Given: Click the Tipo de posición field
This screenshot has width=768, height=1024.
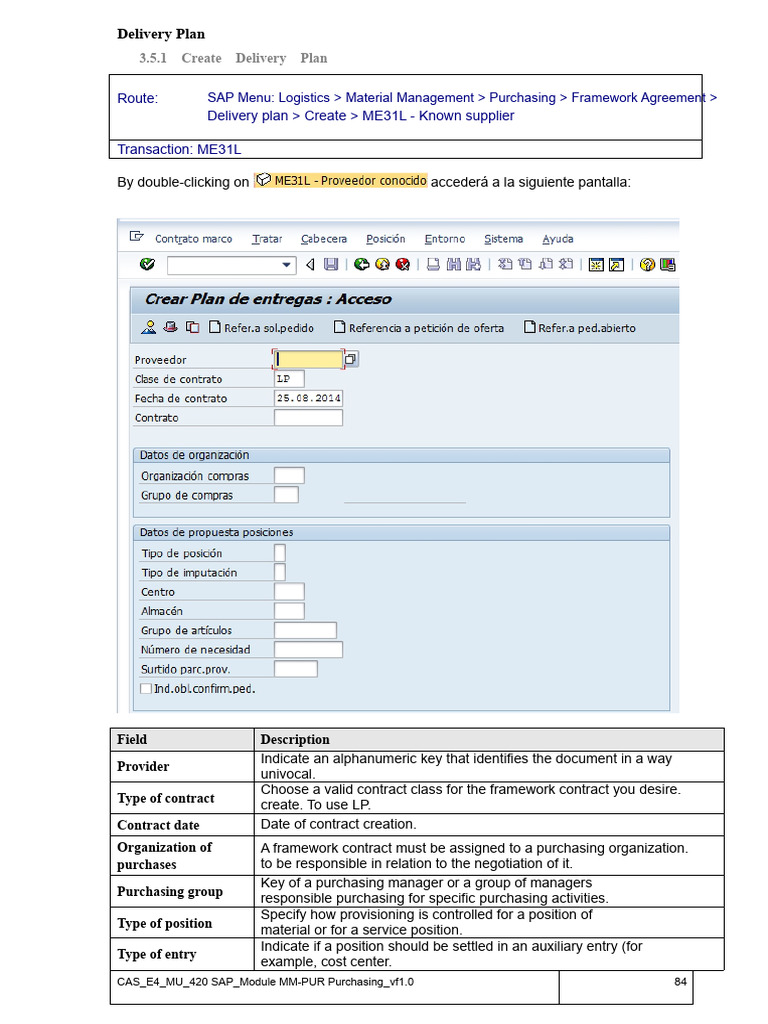Looking at the screenshot, I should tap(280, 553).
